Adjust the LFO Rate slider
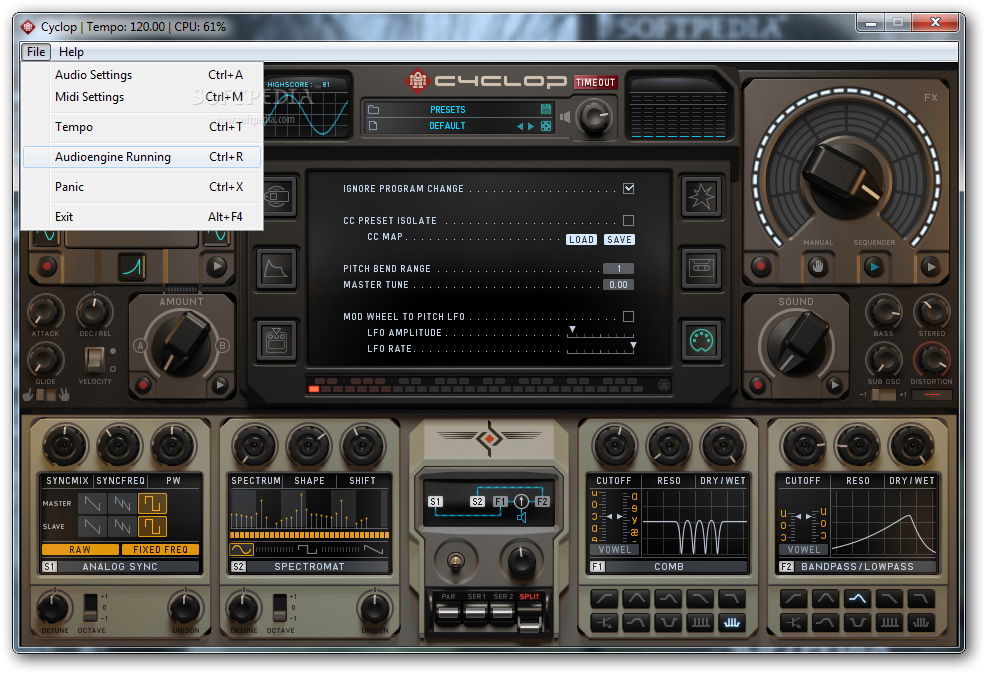The image size is (986, 674). coord(600,348)
